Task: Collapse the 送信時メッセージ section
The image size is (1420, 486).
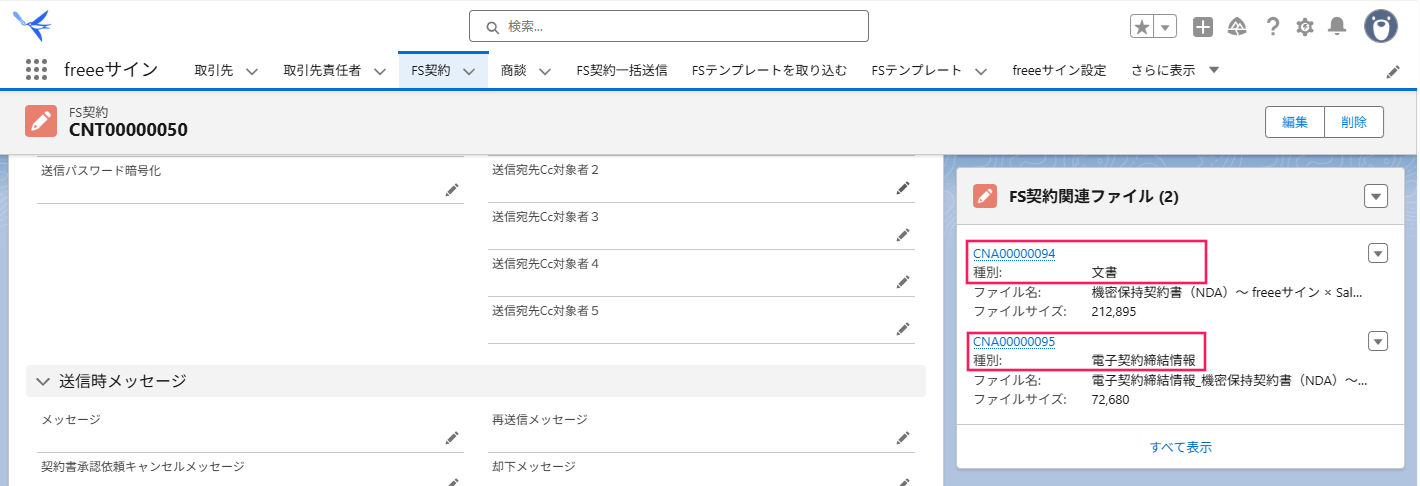Action: click(x=43, y=381)
